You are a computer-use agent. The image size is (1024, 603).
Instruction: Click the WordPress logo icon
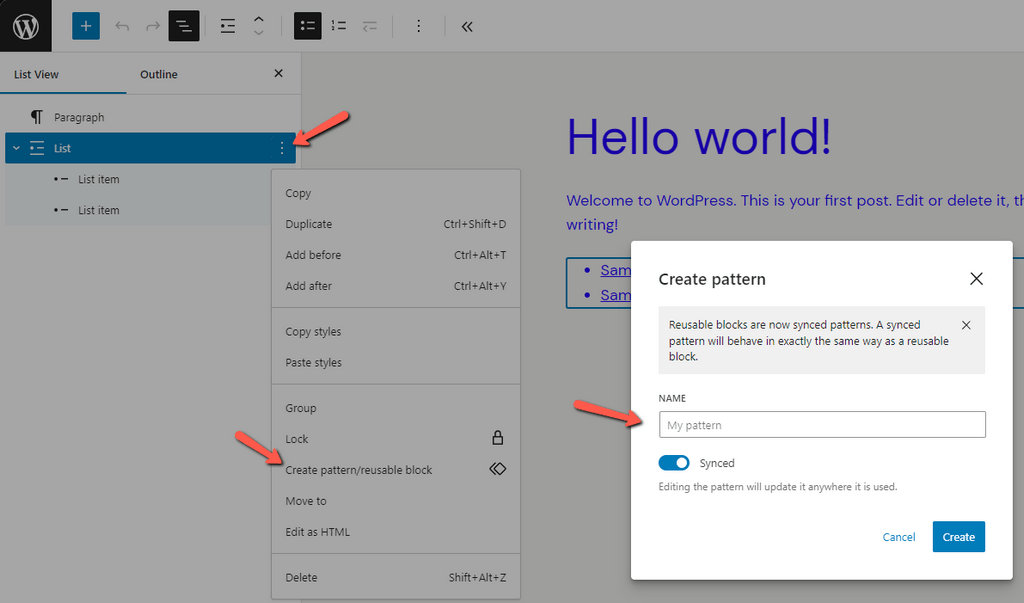tap(24, 25)
